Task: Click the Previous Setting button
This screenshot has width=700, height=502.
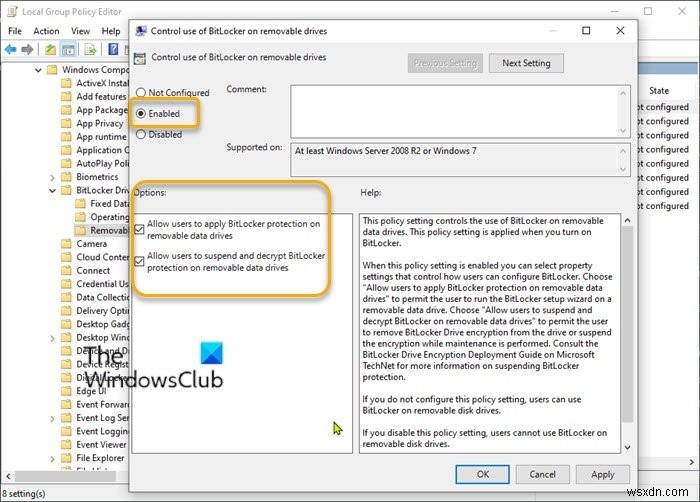Action: [x=445, y=63]
